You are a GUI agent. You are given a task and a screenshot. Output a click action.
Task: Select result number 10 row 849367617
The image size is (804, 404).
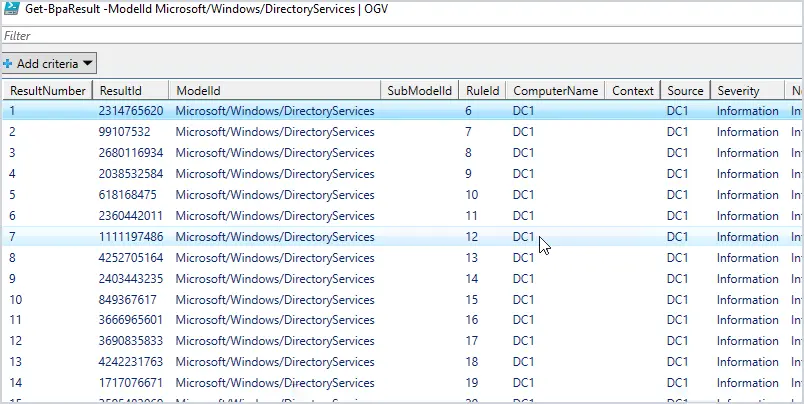point(402,299)
